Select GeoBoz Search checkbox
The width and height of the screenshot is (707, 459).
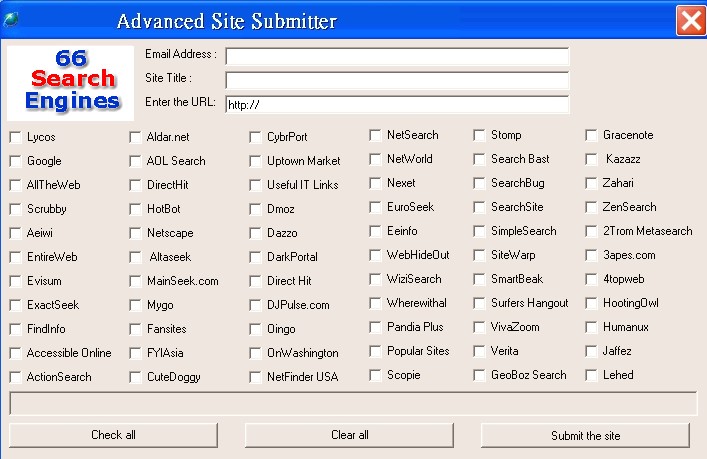[x=479, y=375]
